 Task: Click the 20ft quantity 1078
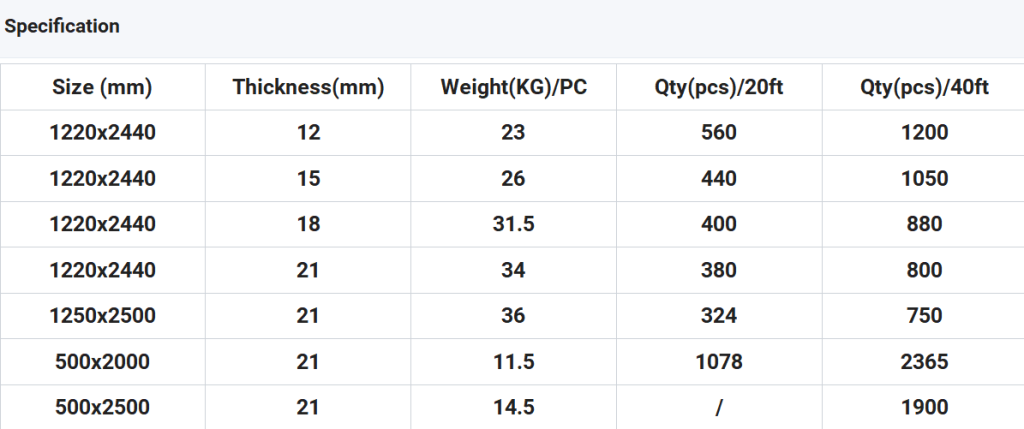(x=718, y=361)
